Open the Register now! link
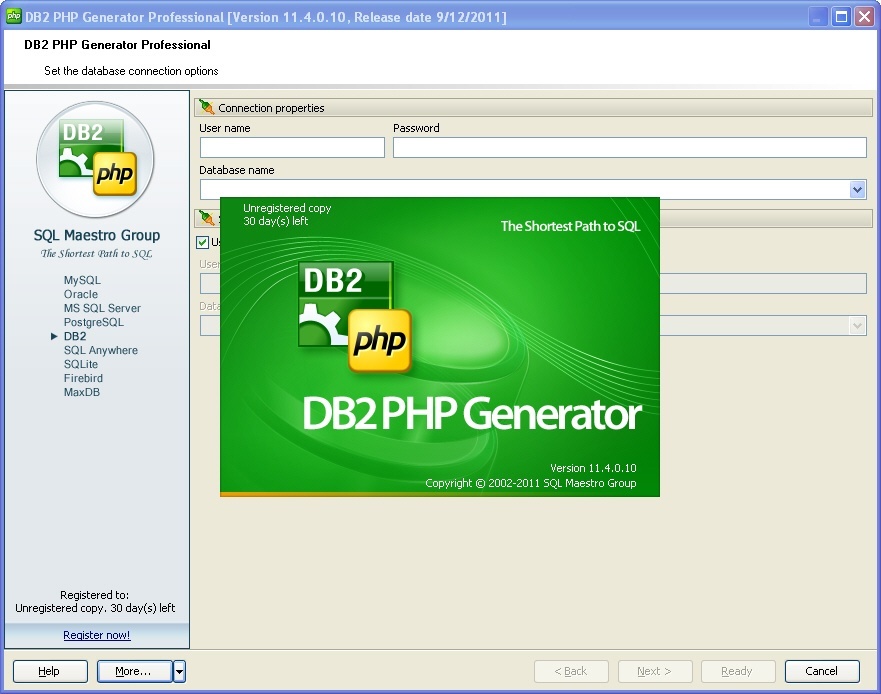Viewport: 881px width, 694px height. coord(96,635)
